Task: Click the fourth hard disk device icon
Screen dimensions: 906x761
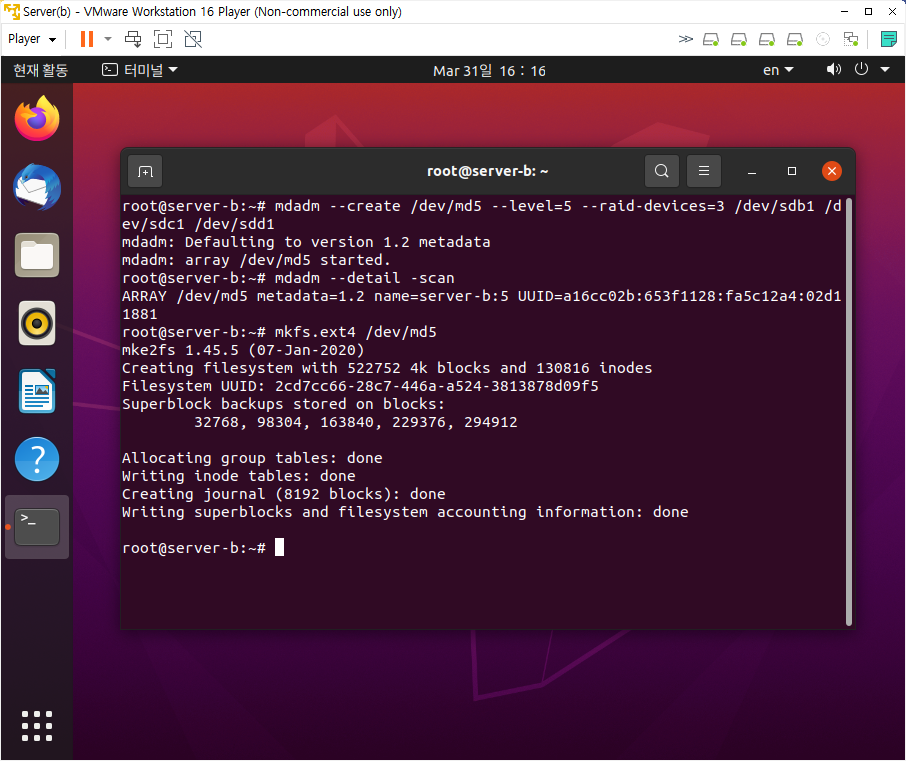Action: (795, 39)
